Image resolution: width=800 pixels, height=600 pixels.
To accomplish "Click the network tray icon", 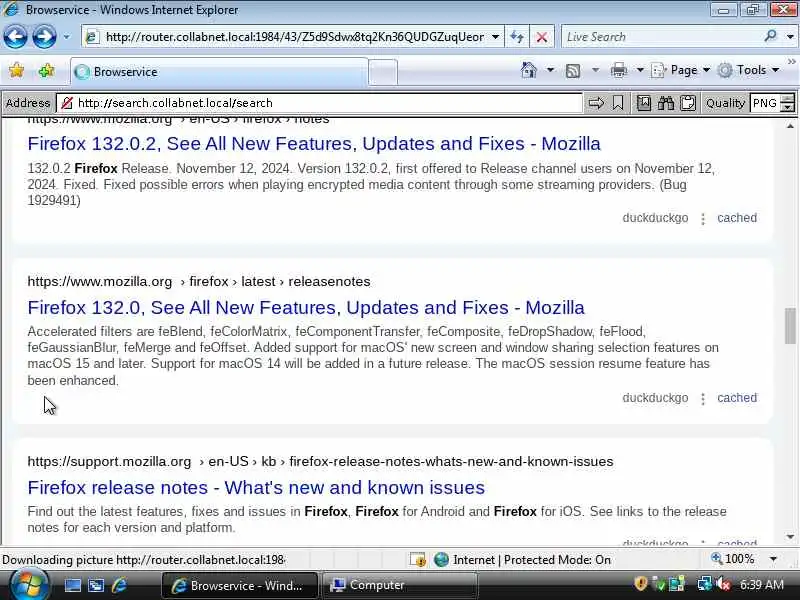I will pos(705,584).
